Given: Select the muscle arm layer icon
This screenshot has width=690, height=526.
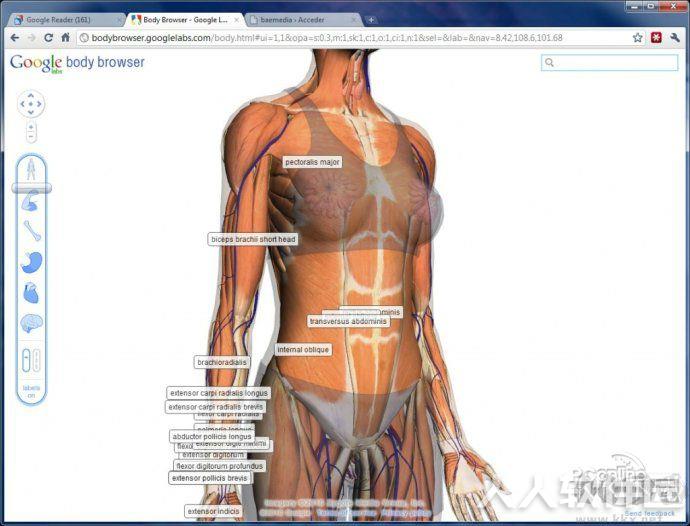Looking at the screenshot, I should 31,202.
